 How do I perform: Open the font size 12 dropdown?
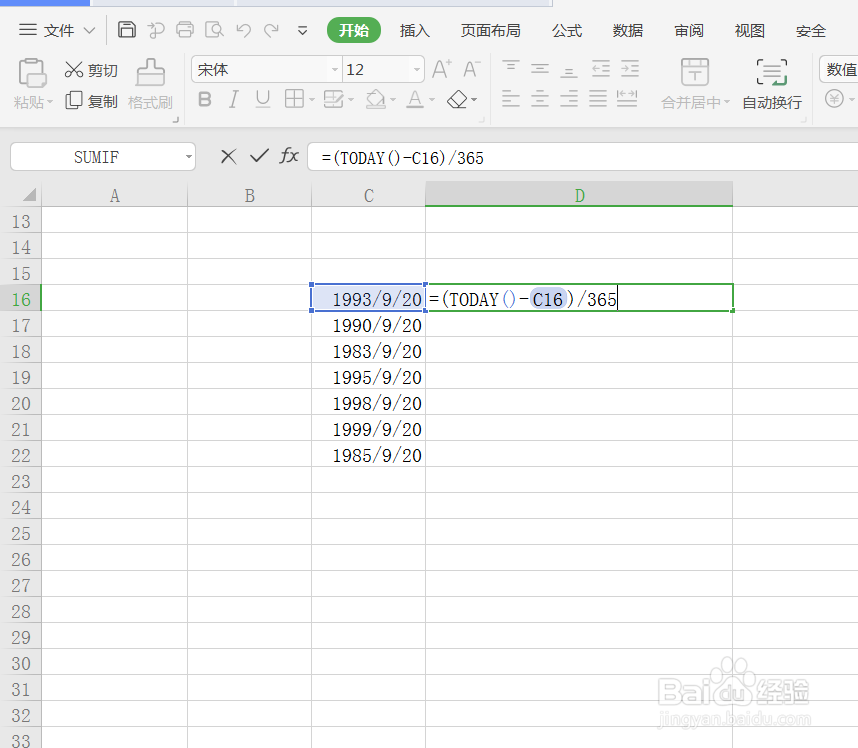416,69
